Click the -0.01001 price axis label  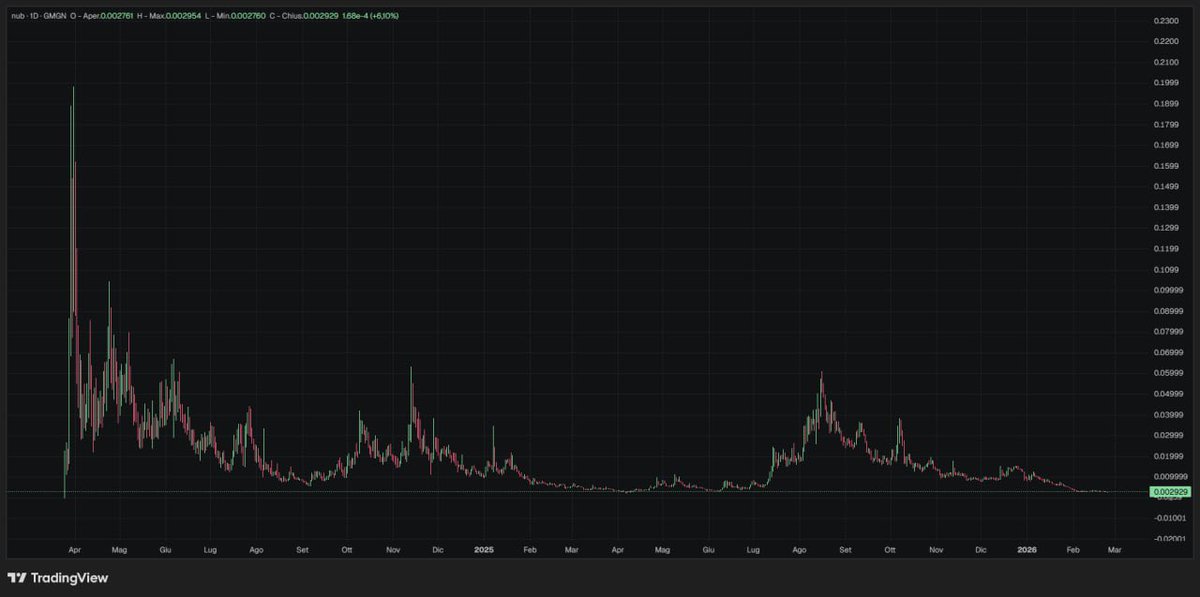1169,517
